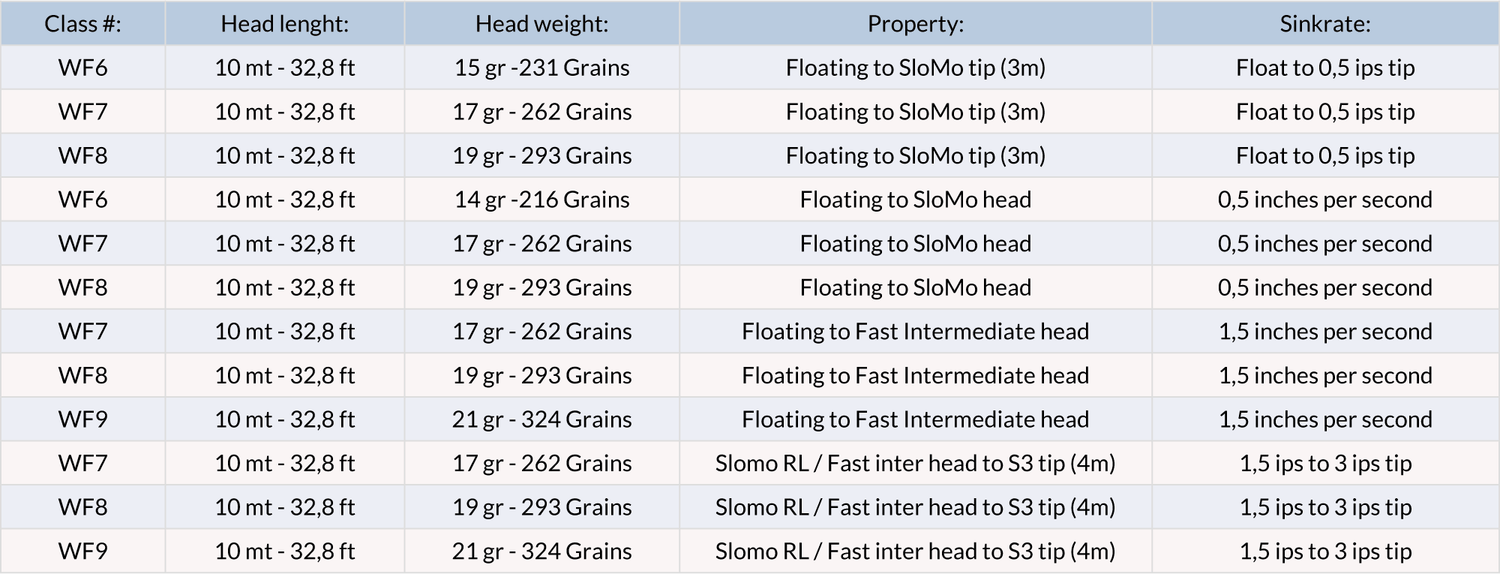This screenshot has height=574, width=1500.
Task: Select SloMo tip property in first WF6 row
Action: [x=915, y=68]
